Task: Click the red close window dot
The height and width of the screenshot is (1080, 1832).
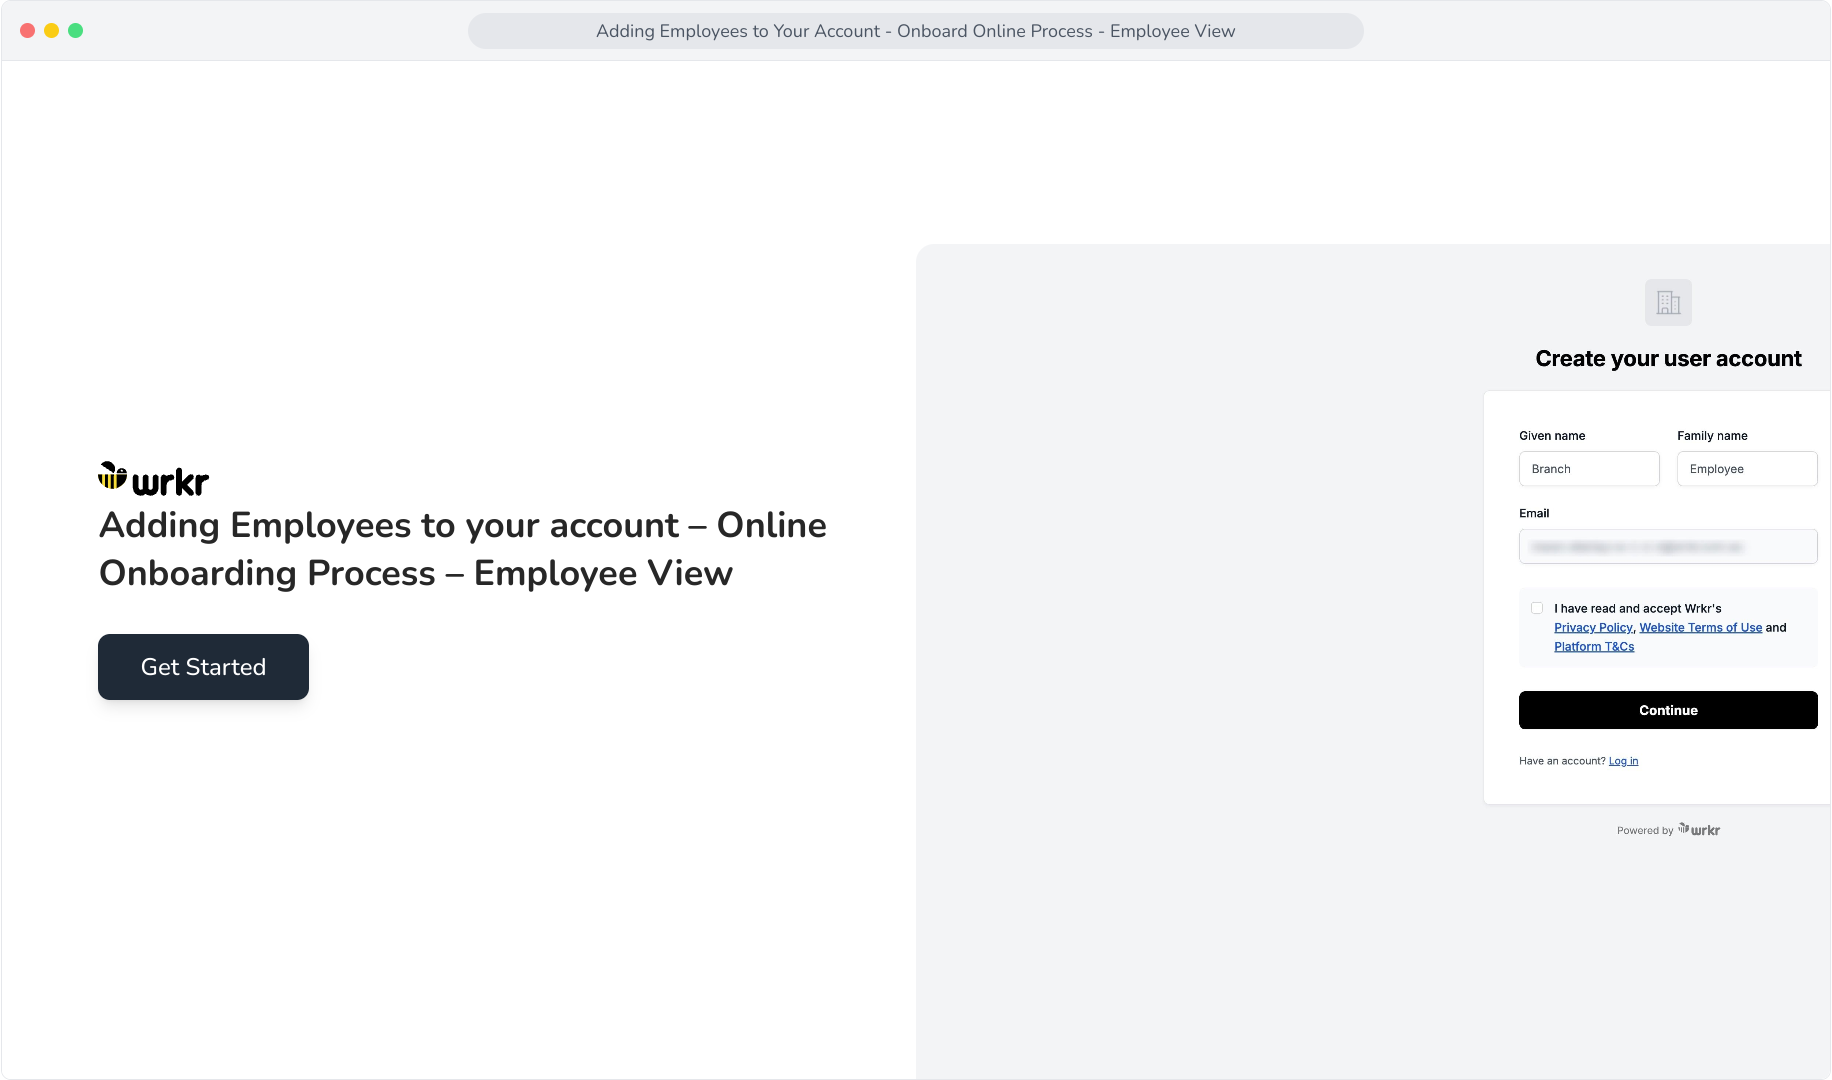Action: [x=27, y=31]
